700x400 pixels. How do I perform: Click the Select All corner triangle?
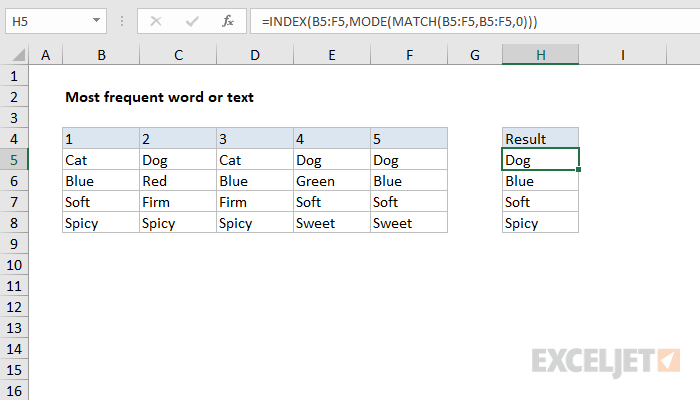[18, 55]
